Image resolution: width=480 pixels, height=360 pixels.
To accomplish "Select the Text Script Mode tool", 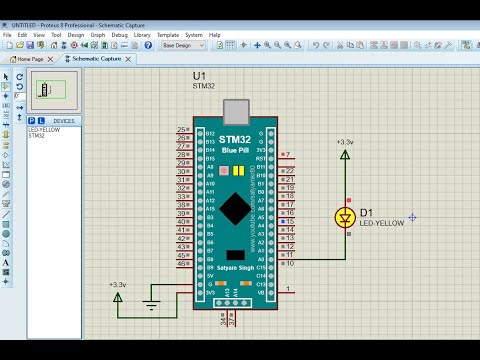I will (6, 115).
